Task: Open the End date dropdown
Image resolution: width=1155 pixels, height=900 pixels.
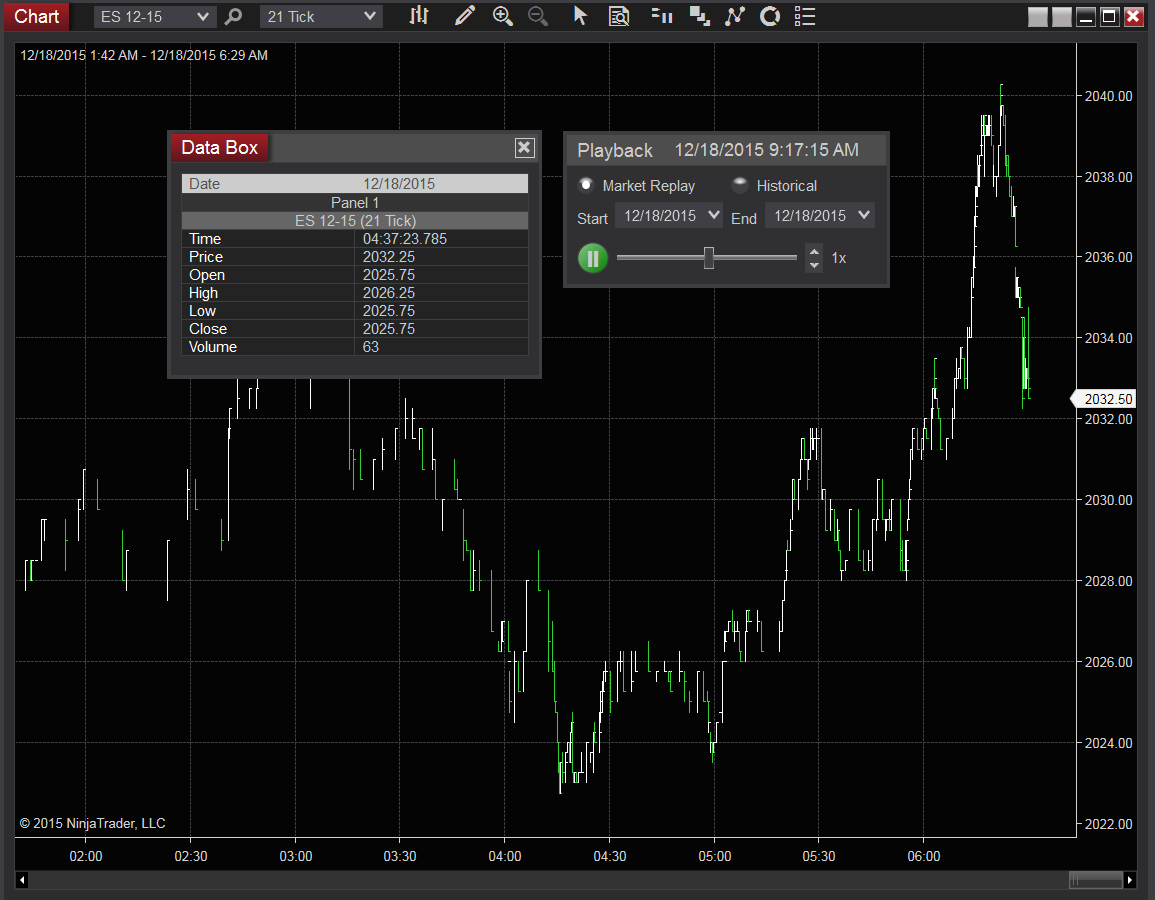Action: pyautogui.click(x=820, y=216)
